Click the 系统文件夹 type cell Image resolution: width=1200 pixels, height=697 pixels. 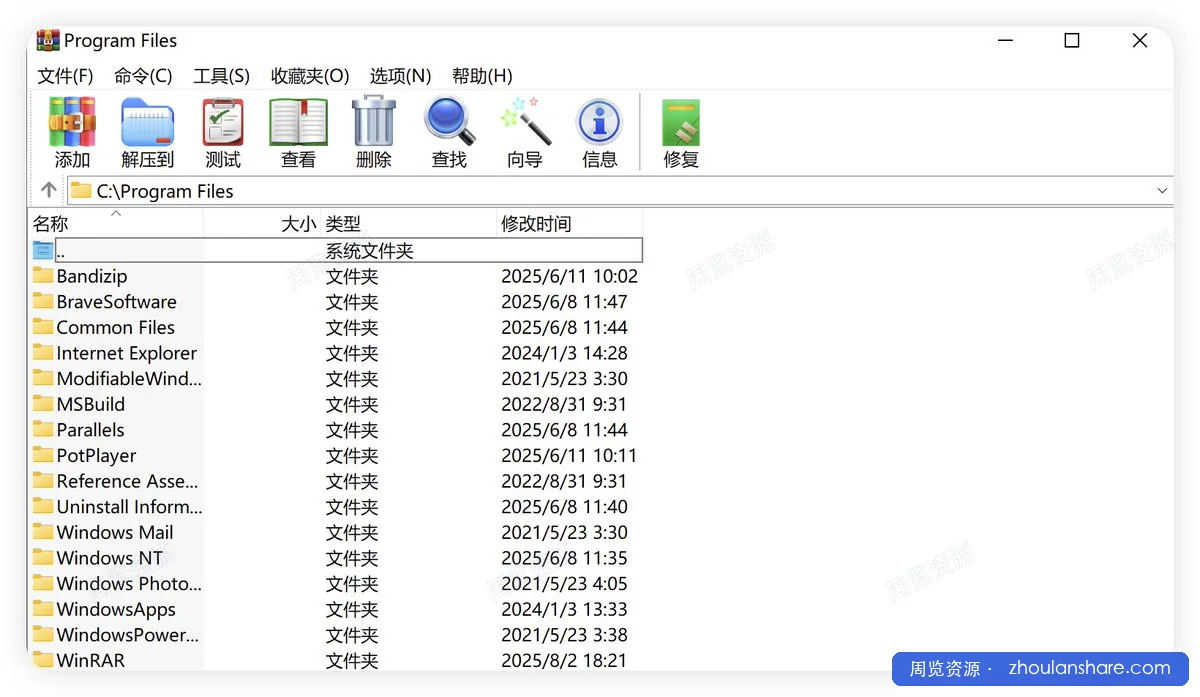(369, 251)
